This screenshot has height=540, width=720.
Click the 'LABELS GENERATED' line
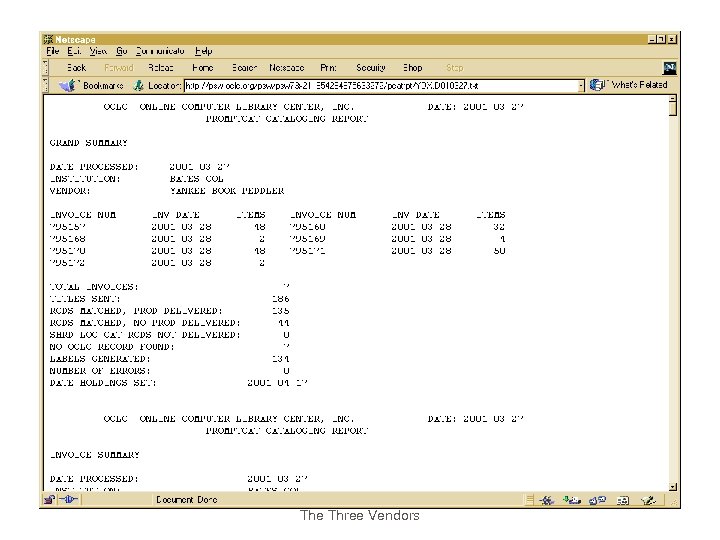(169, 359)
